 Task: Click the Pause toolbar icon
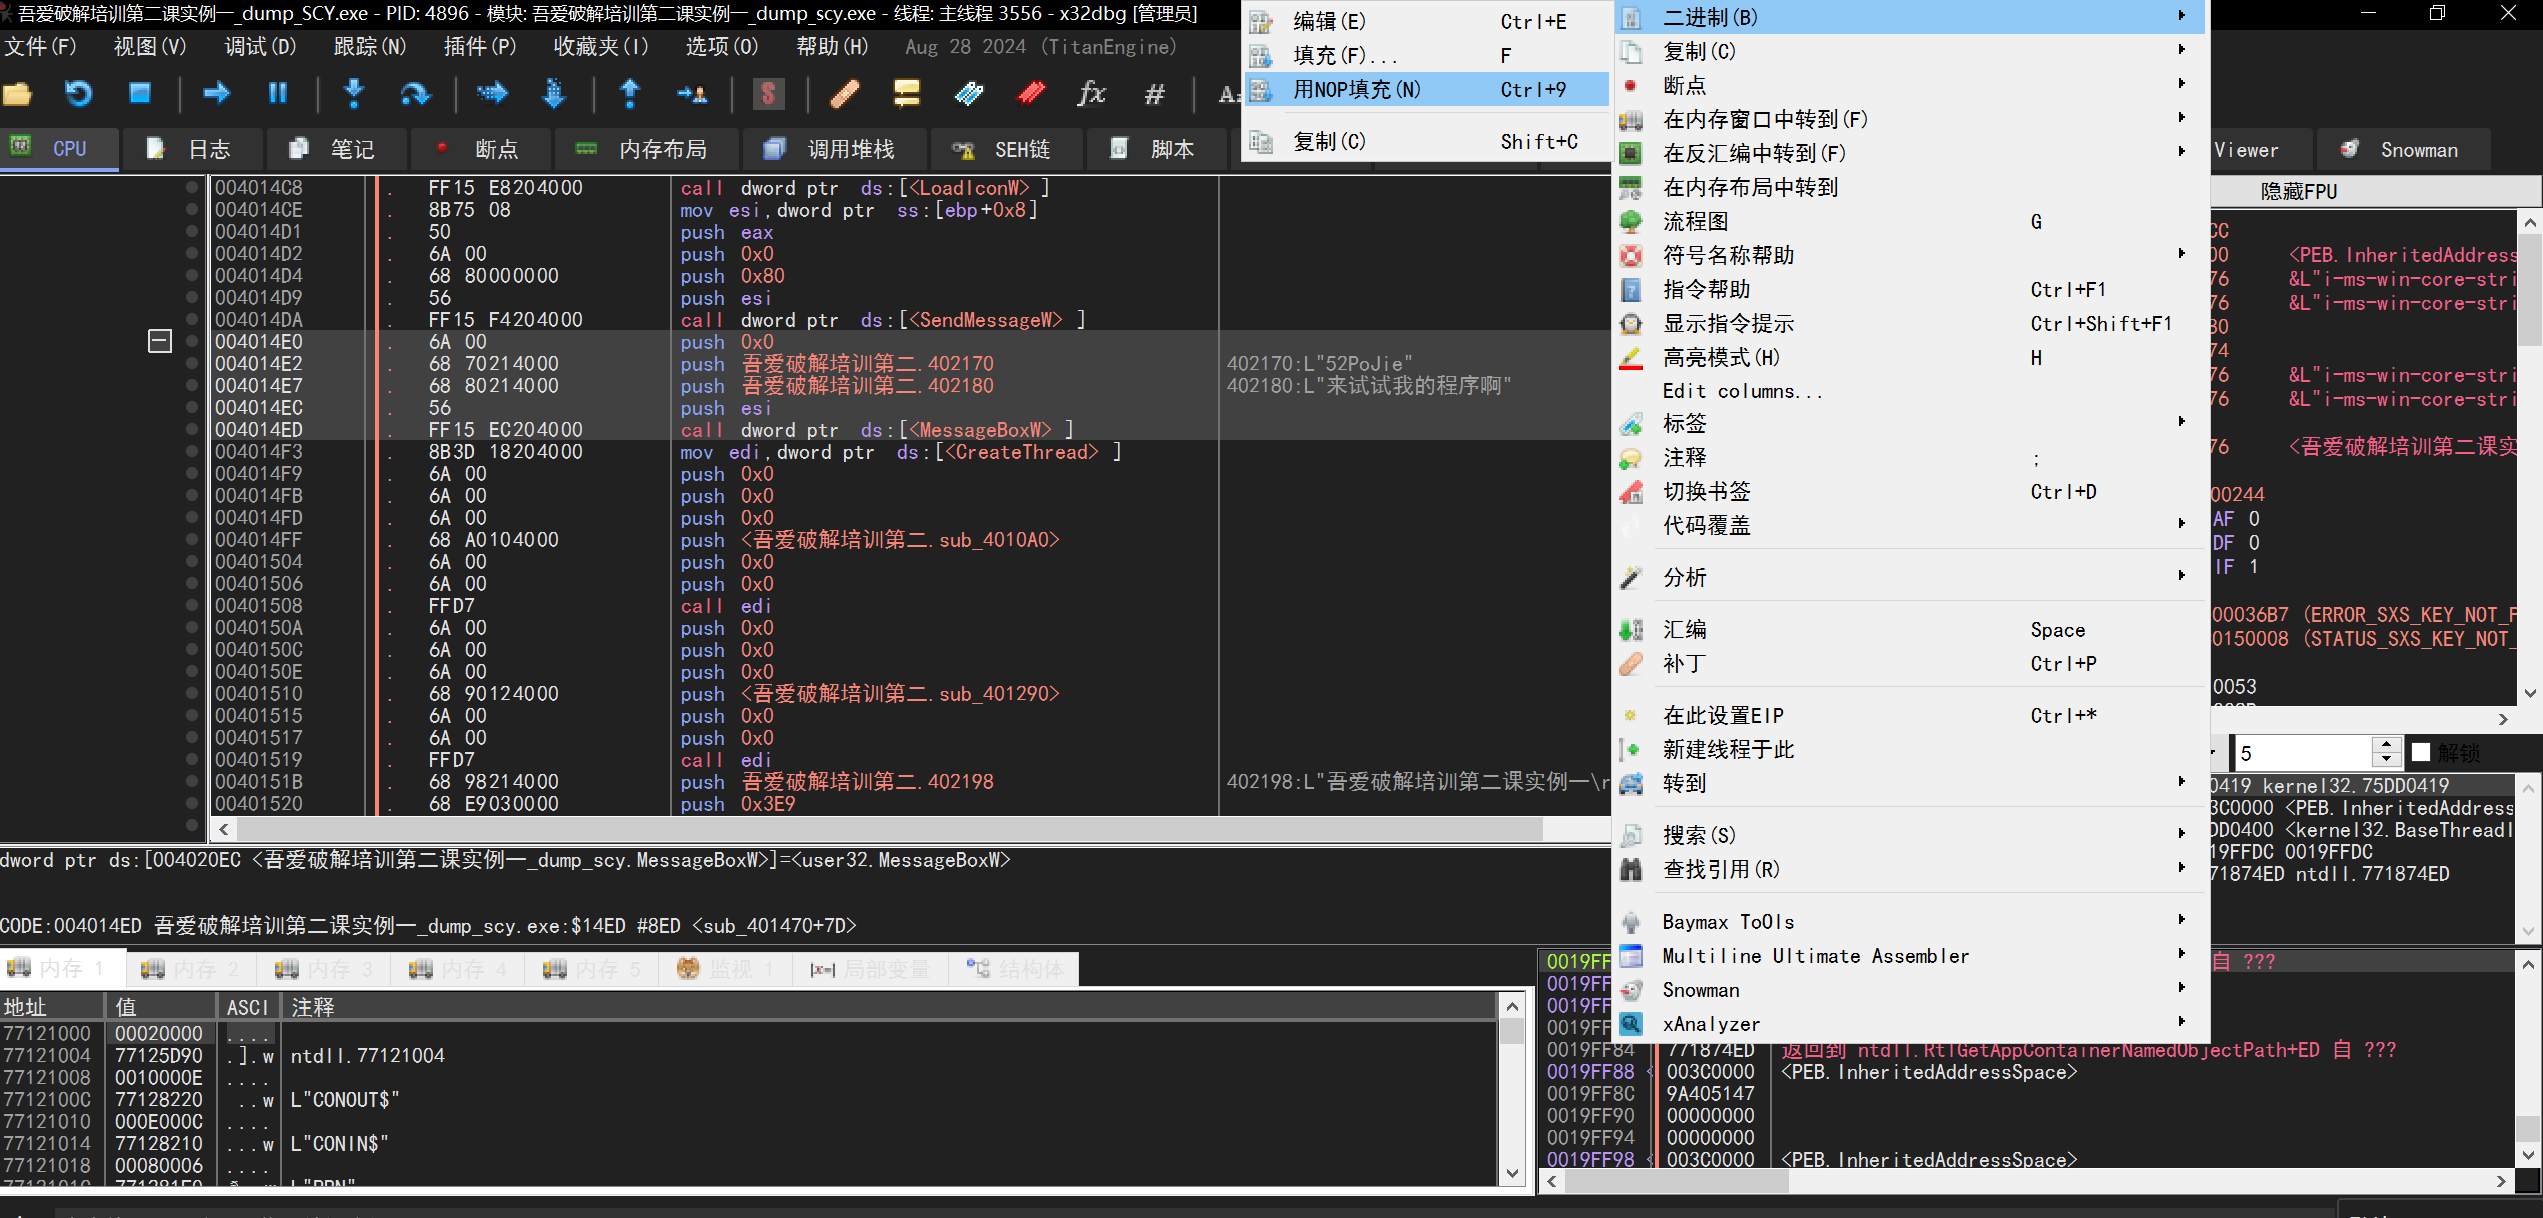[278, 94]
